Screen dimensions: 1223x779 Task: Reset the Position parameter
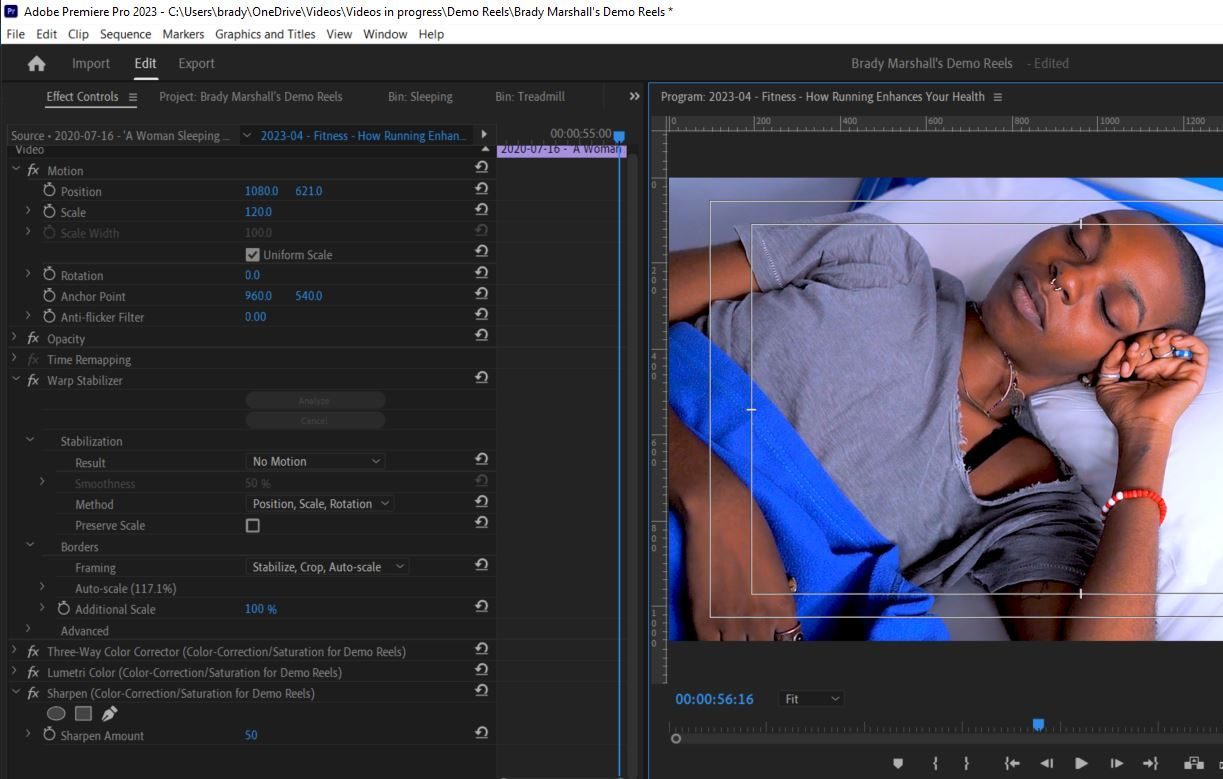(x=481, y=189)
